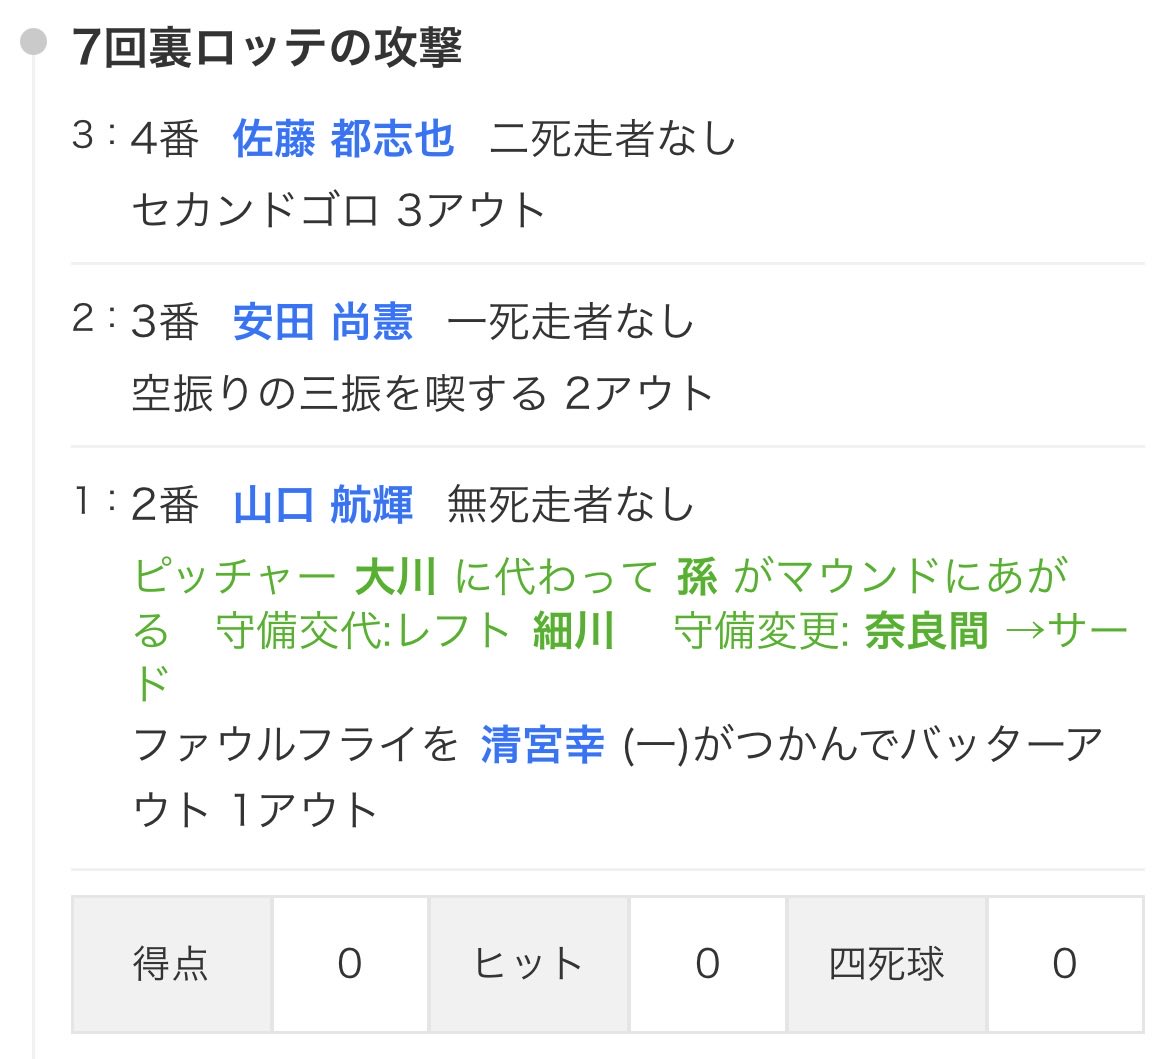The image size is (1170, 1059).
Task: Click the 四死球 table header cell
Action: pyautogui.click(x=887, y=963)
